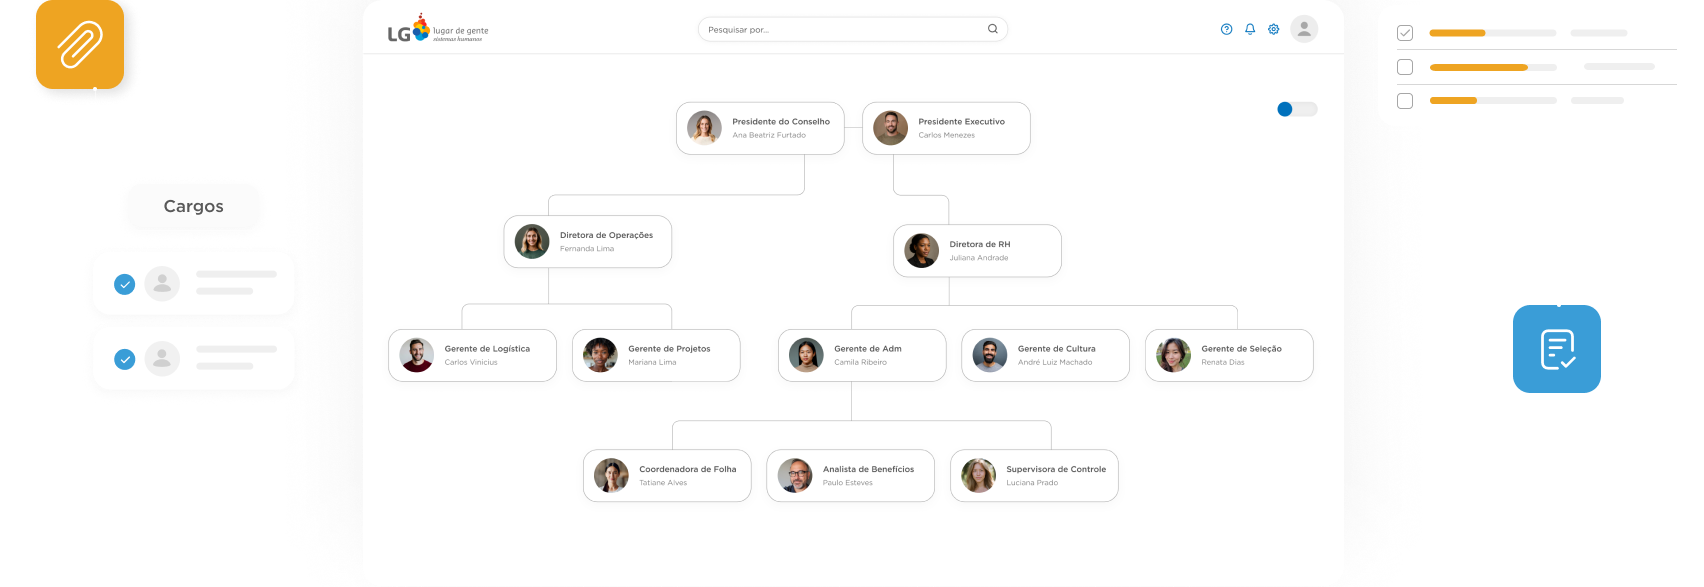Open the Diretora de RH Juliana Andrade card
The height and width of the screenshot is (587, 1704).
(x=977, y=251)
